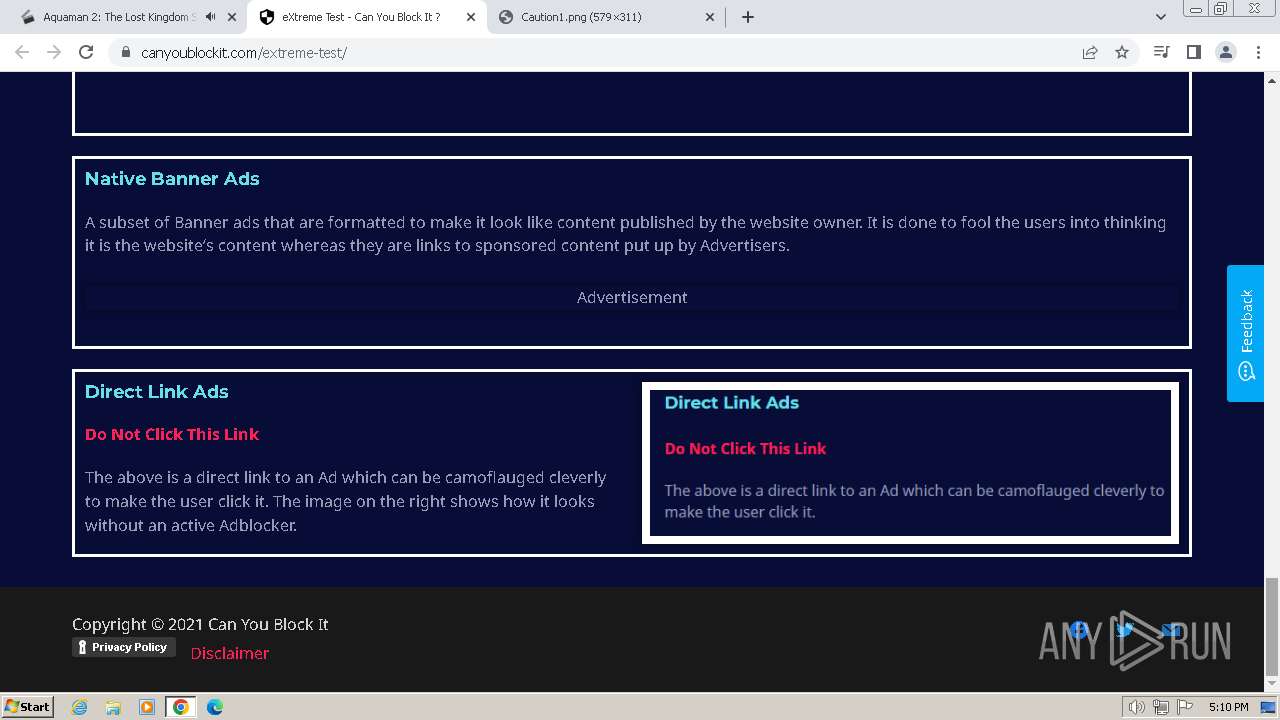The width and height of the screenshot is (1280, 720).
Task: Open the network tray icon
Action: pos(1161,707)
